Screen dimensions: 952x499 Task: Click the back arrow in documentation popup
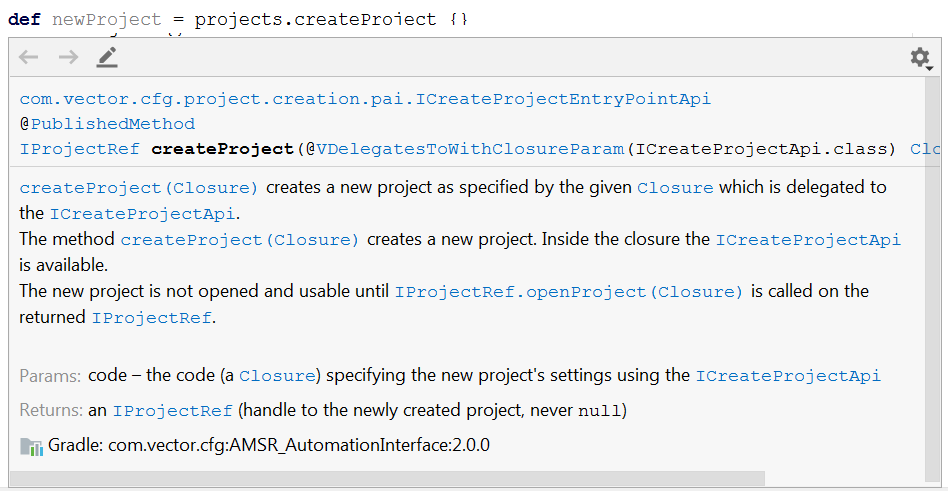29,57
